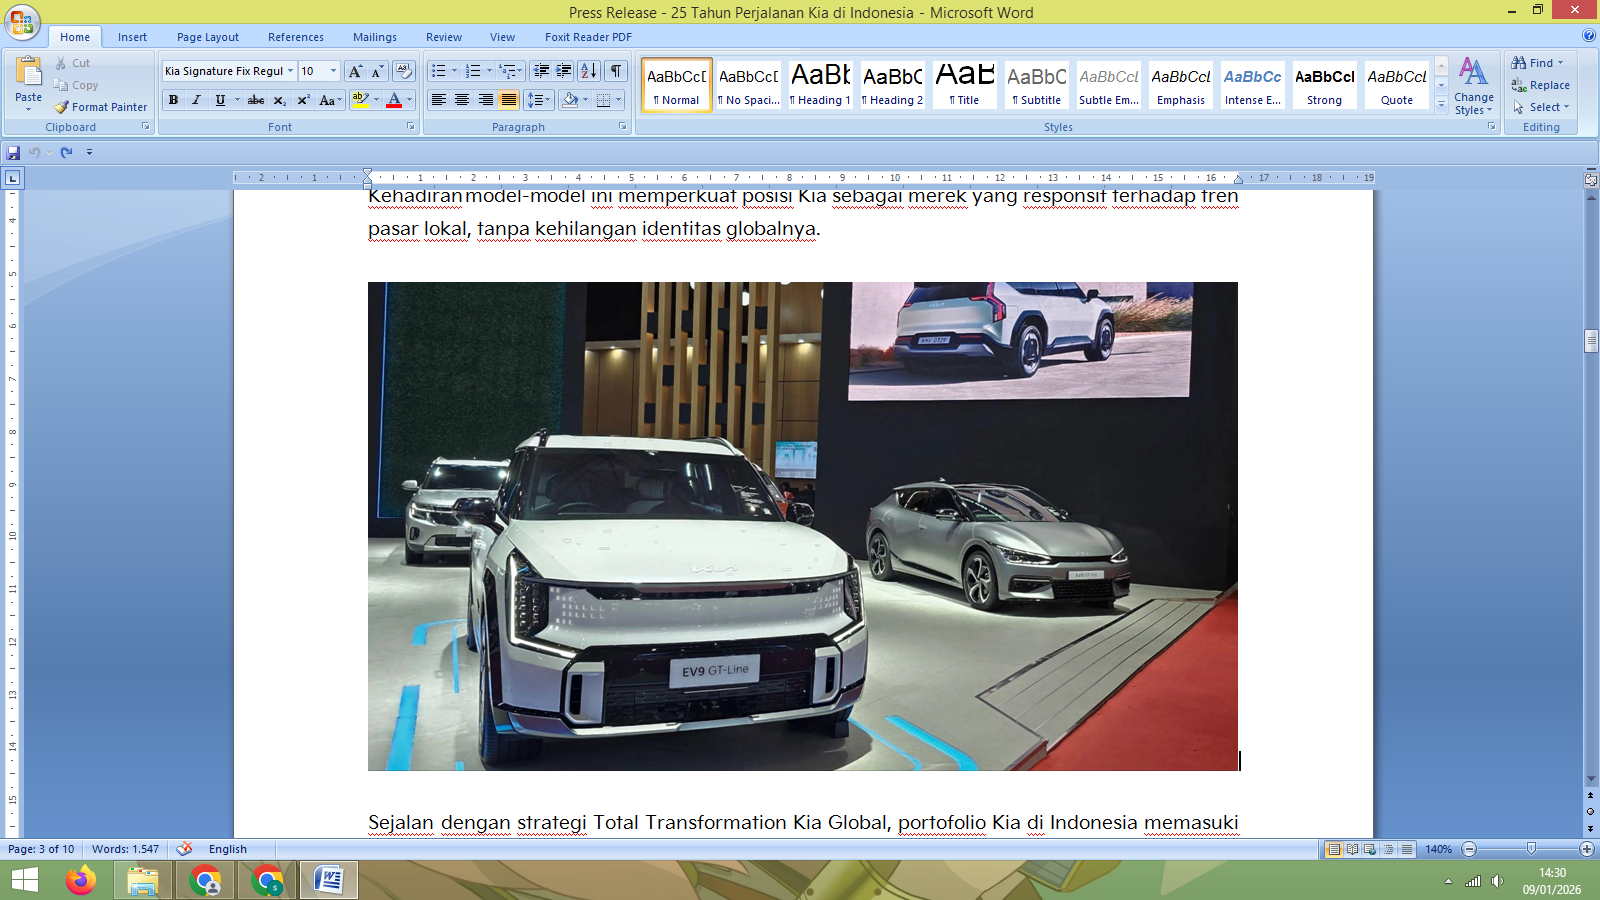Apply the text highlight color
The image size is (1600, 900).
361,100
